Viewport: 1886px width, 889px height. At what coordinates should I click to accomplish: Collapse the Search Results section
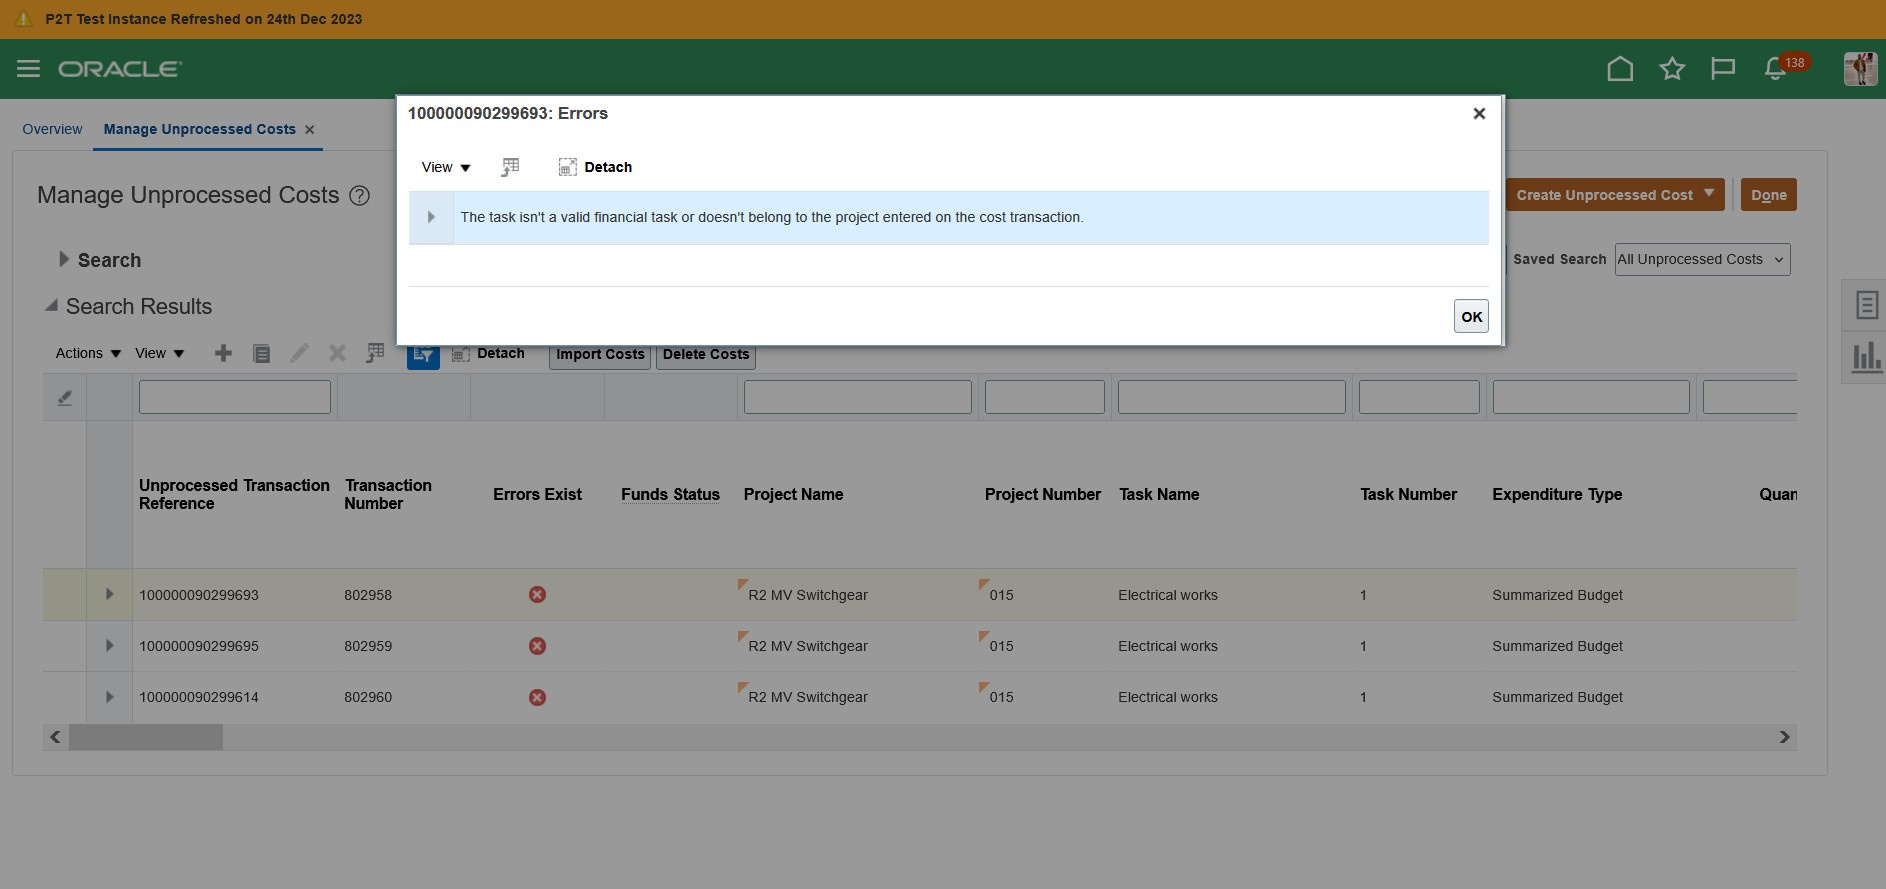point(51,306)
